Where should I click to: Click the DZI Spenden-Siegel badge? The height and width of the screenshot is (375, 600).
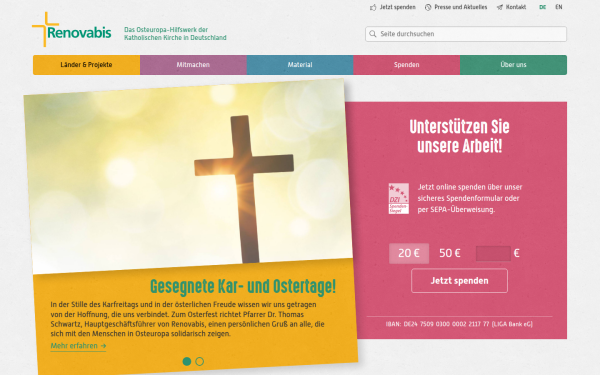coord(398,198)
